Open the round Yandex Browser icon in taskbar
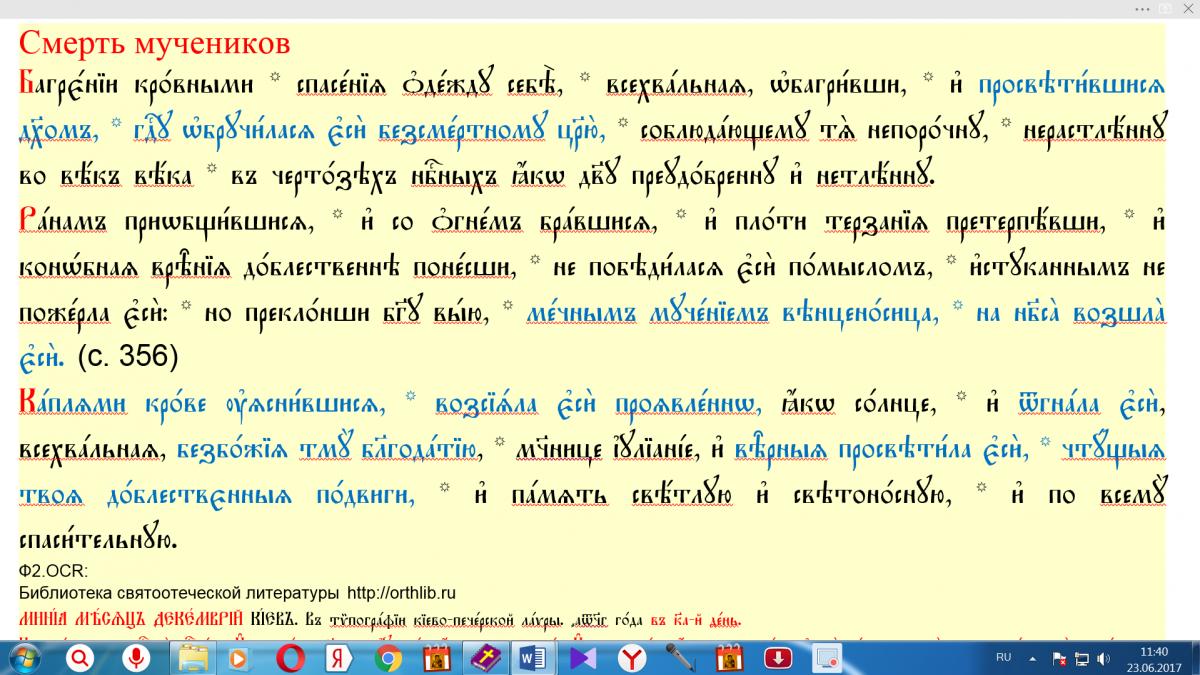The height and width of the screenshot is (675, 1200). click(632, 657)
